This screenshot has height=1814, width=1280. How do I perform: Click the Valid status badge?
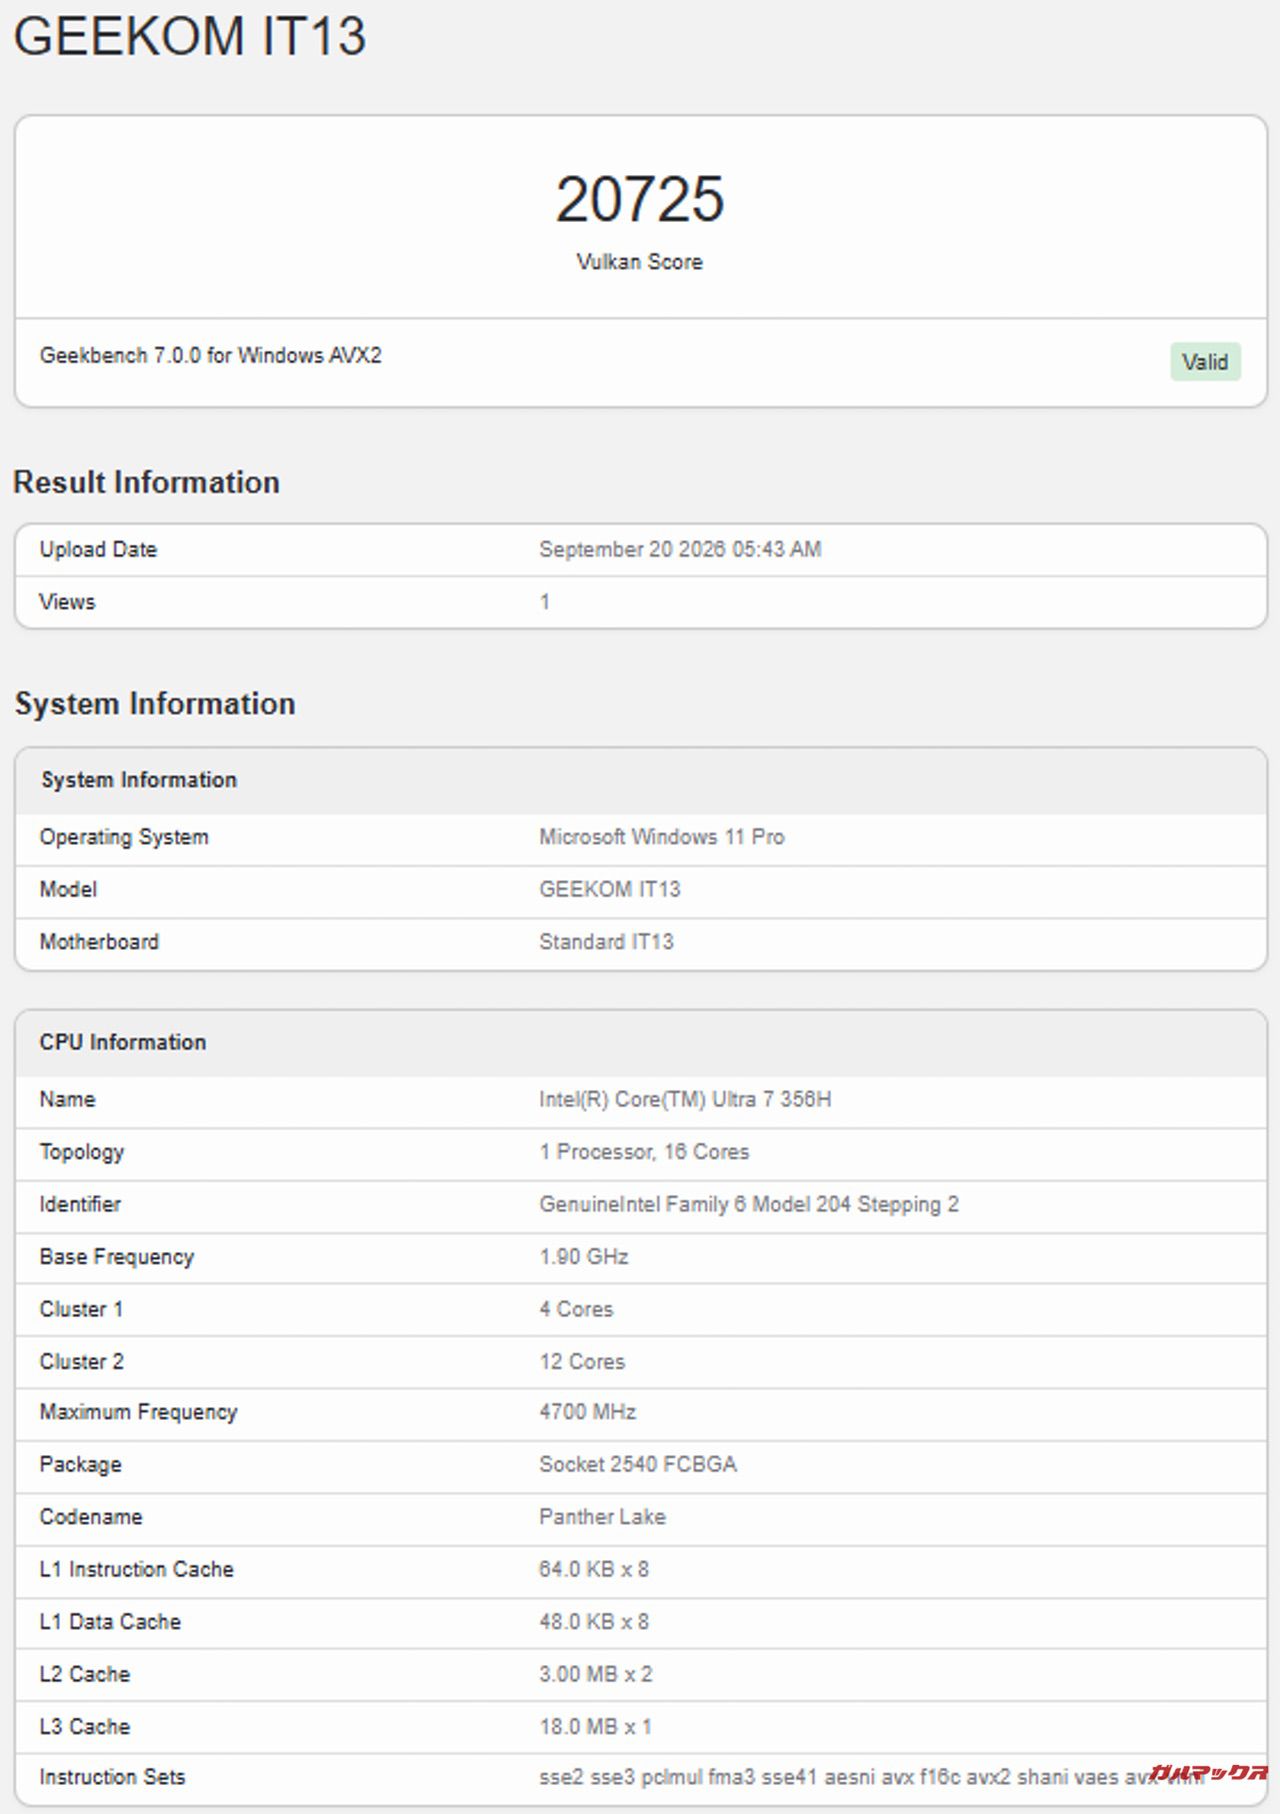point(1205,361)
